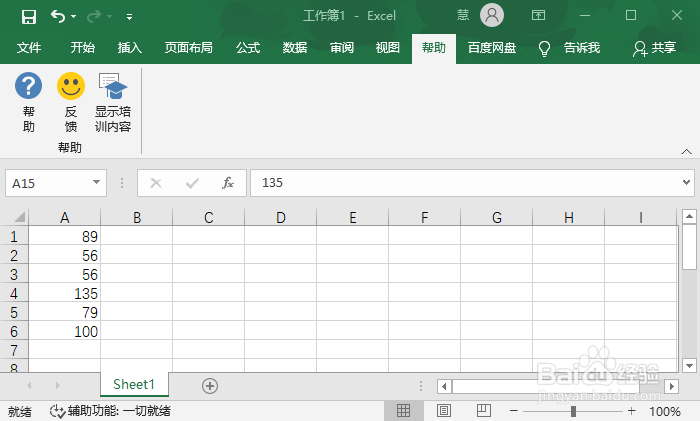Open the Redo history dropdown arrow
Viewport: 700px width, 421px height.
pyautogui.click(x=109, y=17)
